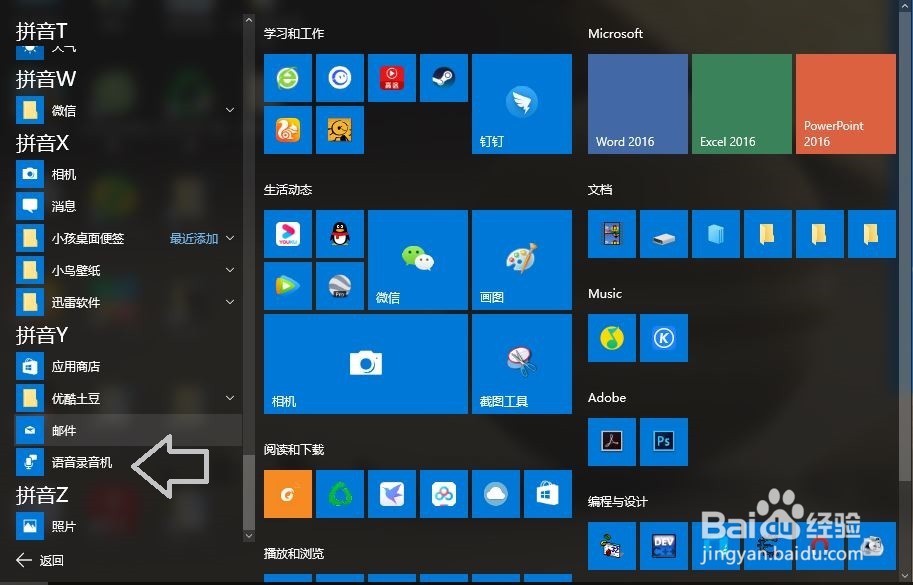Image resolution: width=913 pixels, height=585 pixels.
Task: Open the round blue-ring browser tile
Action: (x=339, y=78)
